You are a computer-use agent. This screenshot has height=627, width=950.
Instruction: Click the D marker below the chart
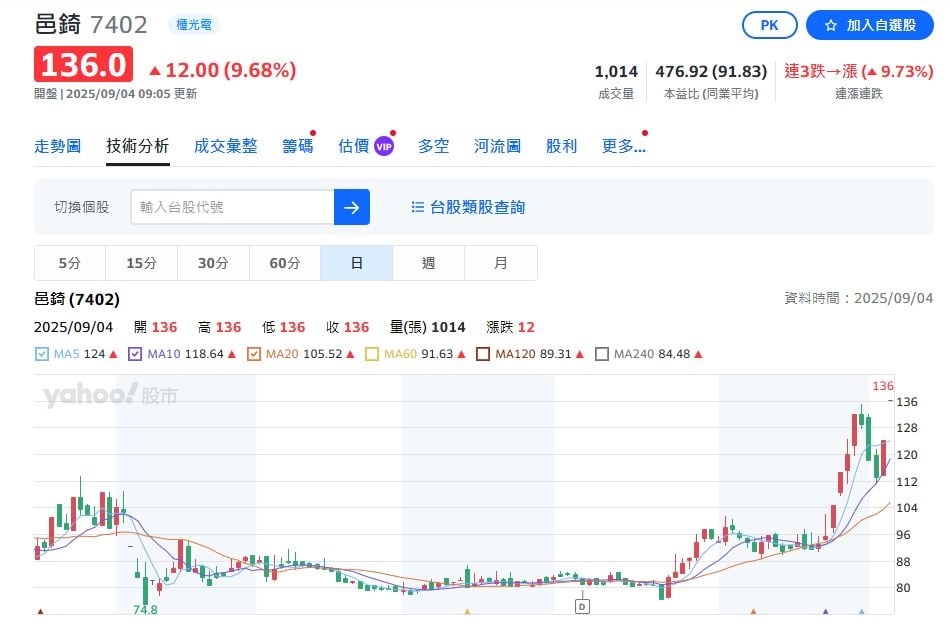581,605
